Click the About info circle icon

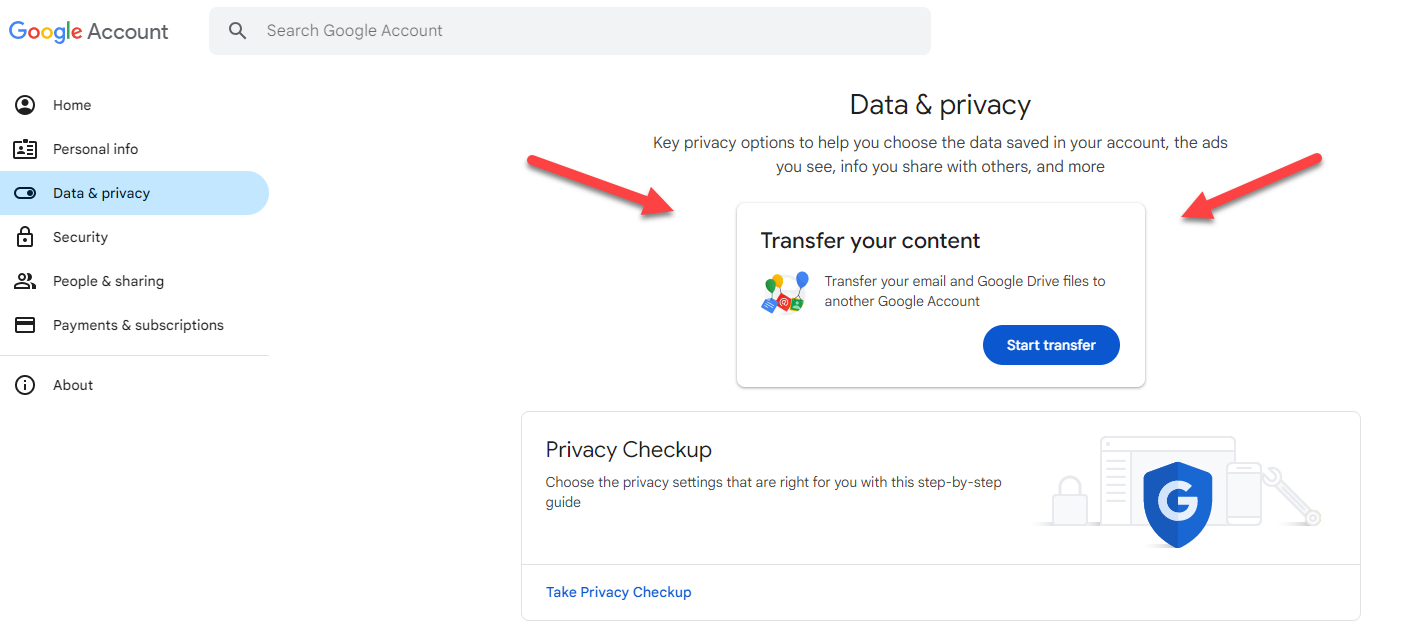(25, 385)
